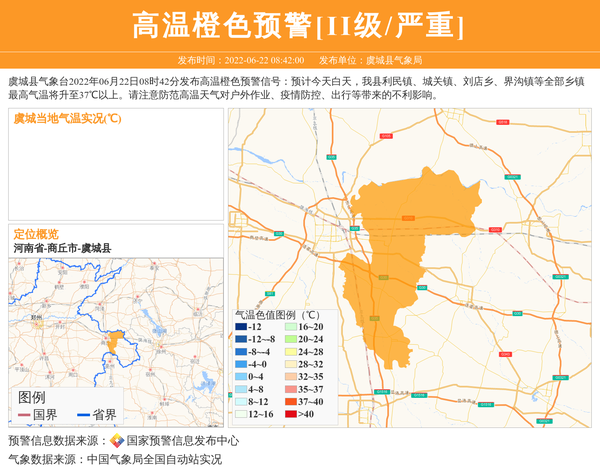This screenshot has height=471, width=600.
Task: Click the 0~4 light blue swatch
Action: click(241, 377)
